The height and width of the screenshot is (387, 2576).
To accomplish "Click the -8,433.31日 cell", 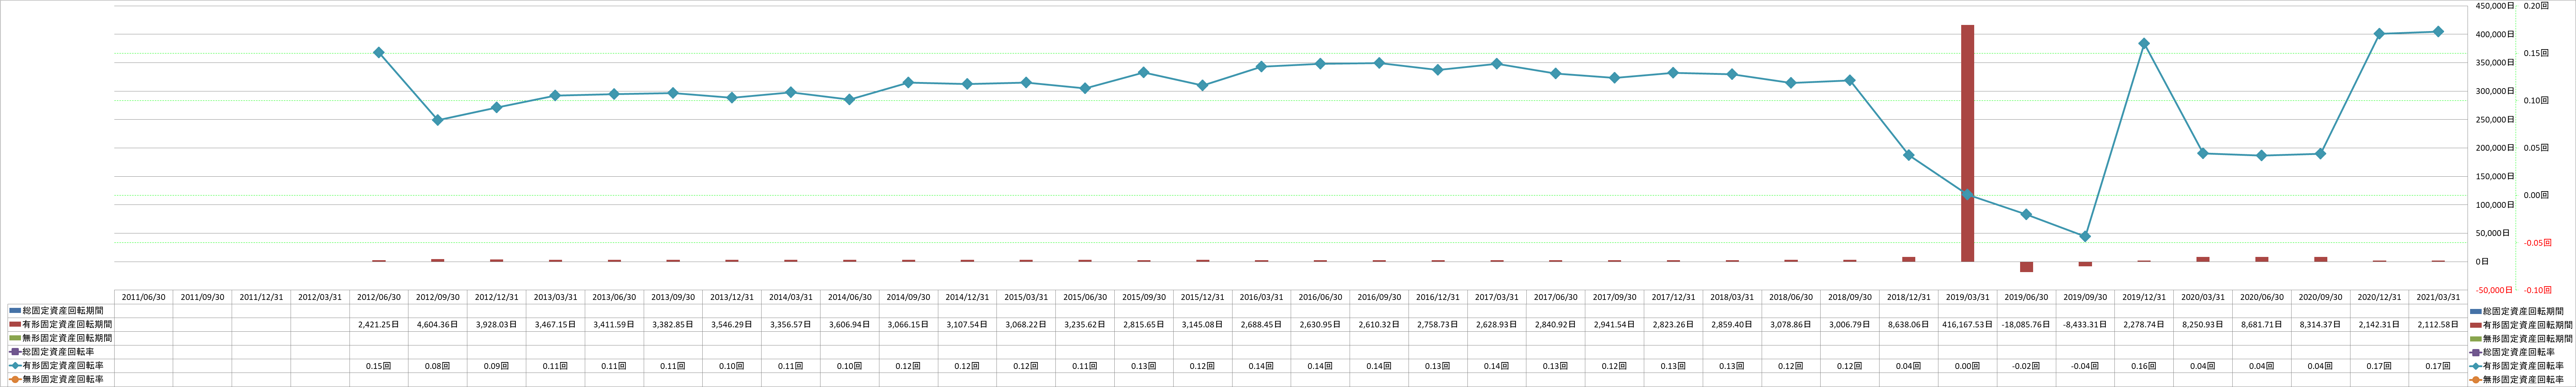I will point(2085,325).
